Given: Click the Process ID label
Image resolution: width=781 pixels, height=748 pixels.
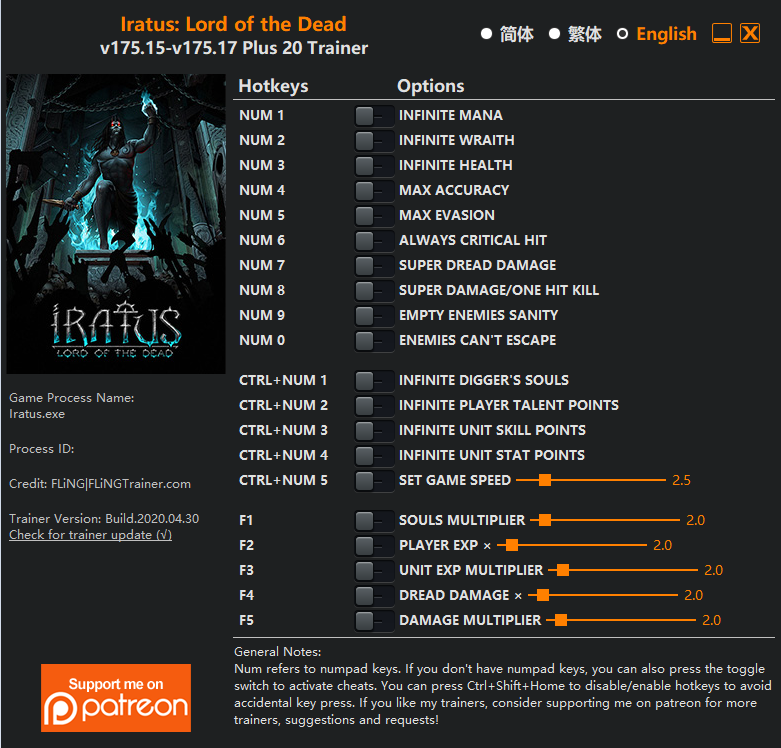Looking at the screenshot, I should (41, 449).
